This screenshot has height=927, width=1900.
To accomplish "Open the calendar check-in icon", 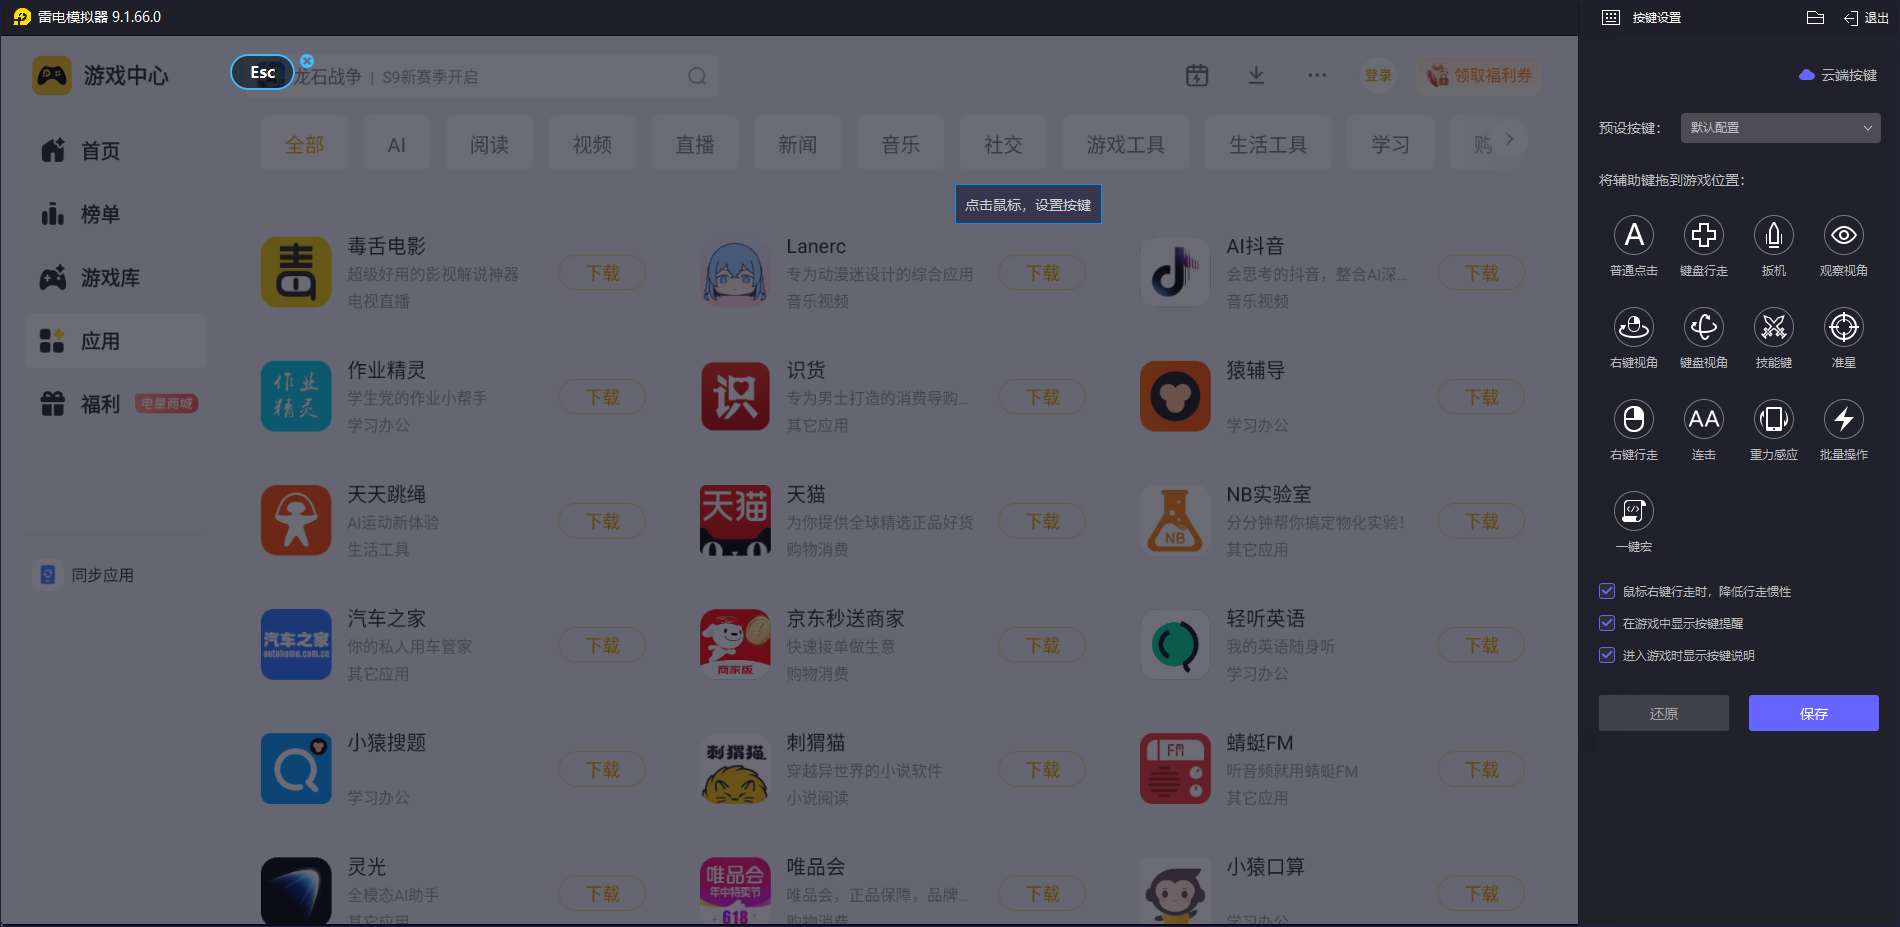I will click(x=1197, y=75).
